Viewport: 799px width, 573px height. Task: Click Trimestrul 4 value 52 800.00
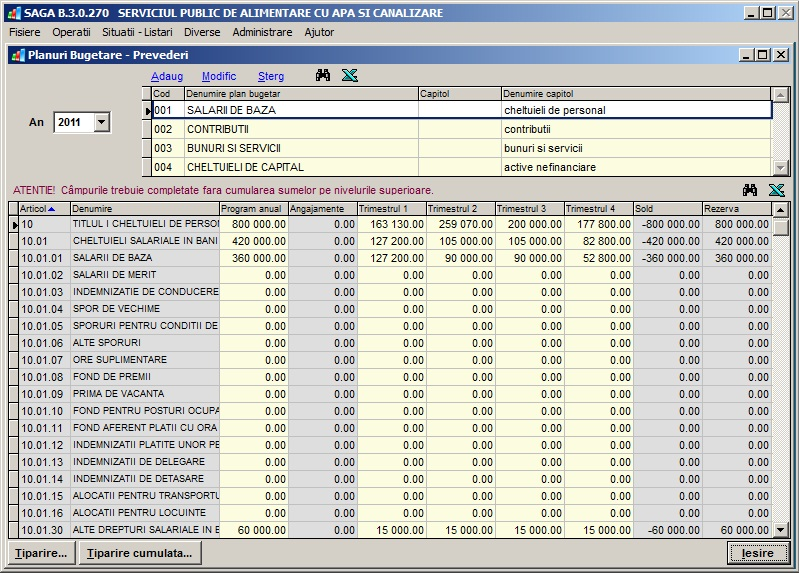(x=599, y=258)
